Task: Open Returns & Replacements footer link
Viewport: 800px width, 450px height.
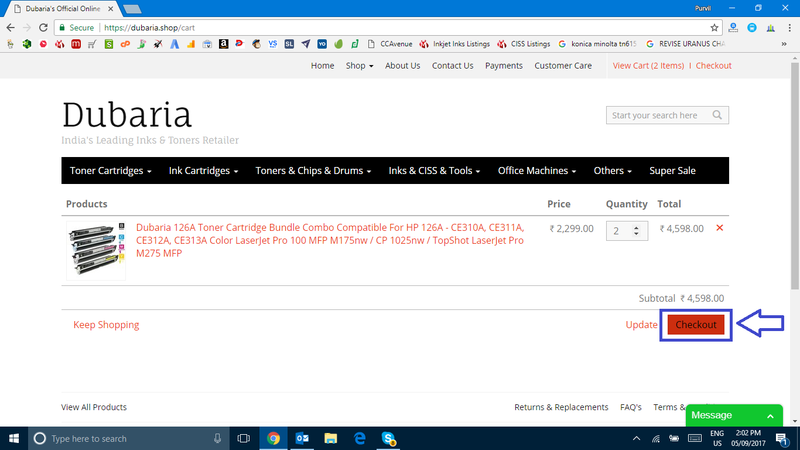Action: 561,407
